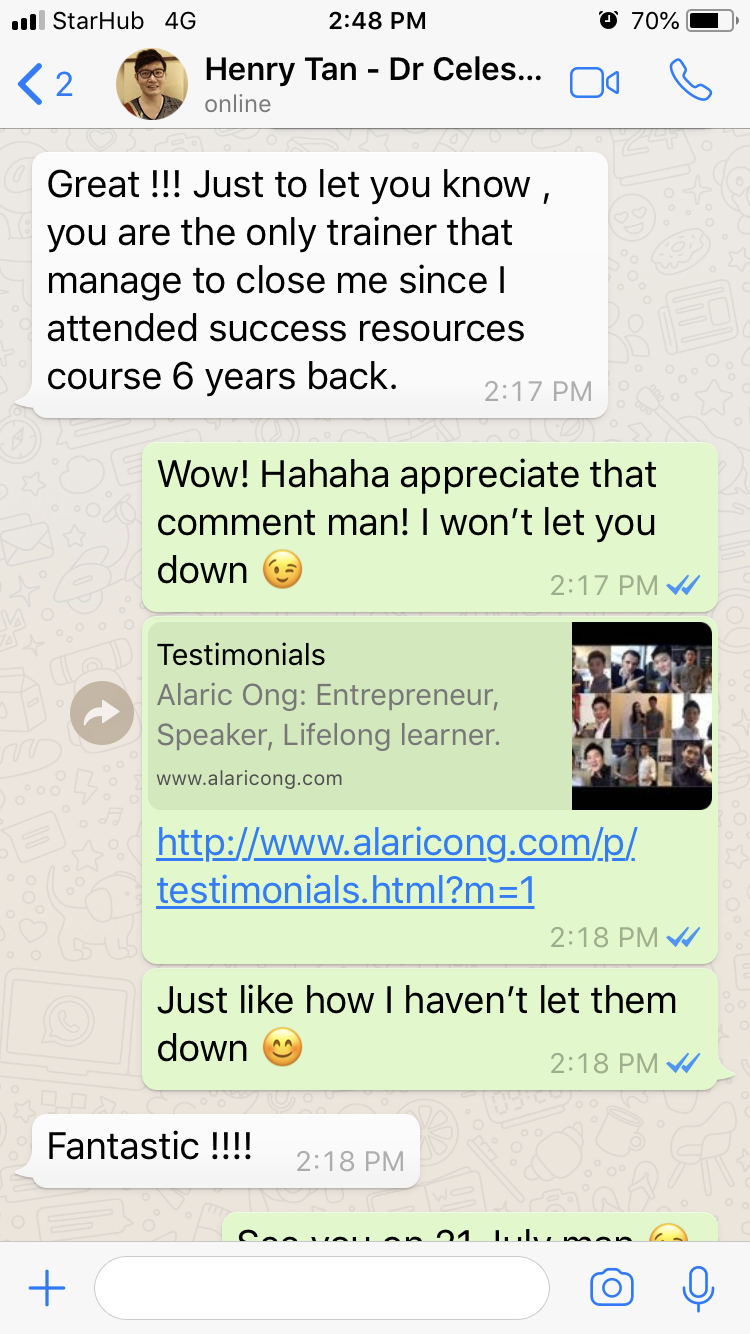
Task: Open the Testimonials link preview card
Action: (430, 716)
